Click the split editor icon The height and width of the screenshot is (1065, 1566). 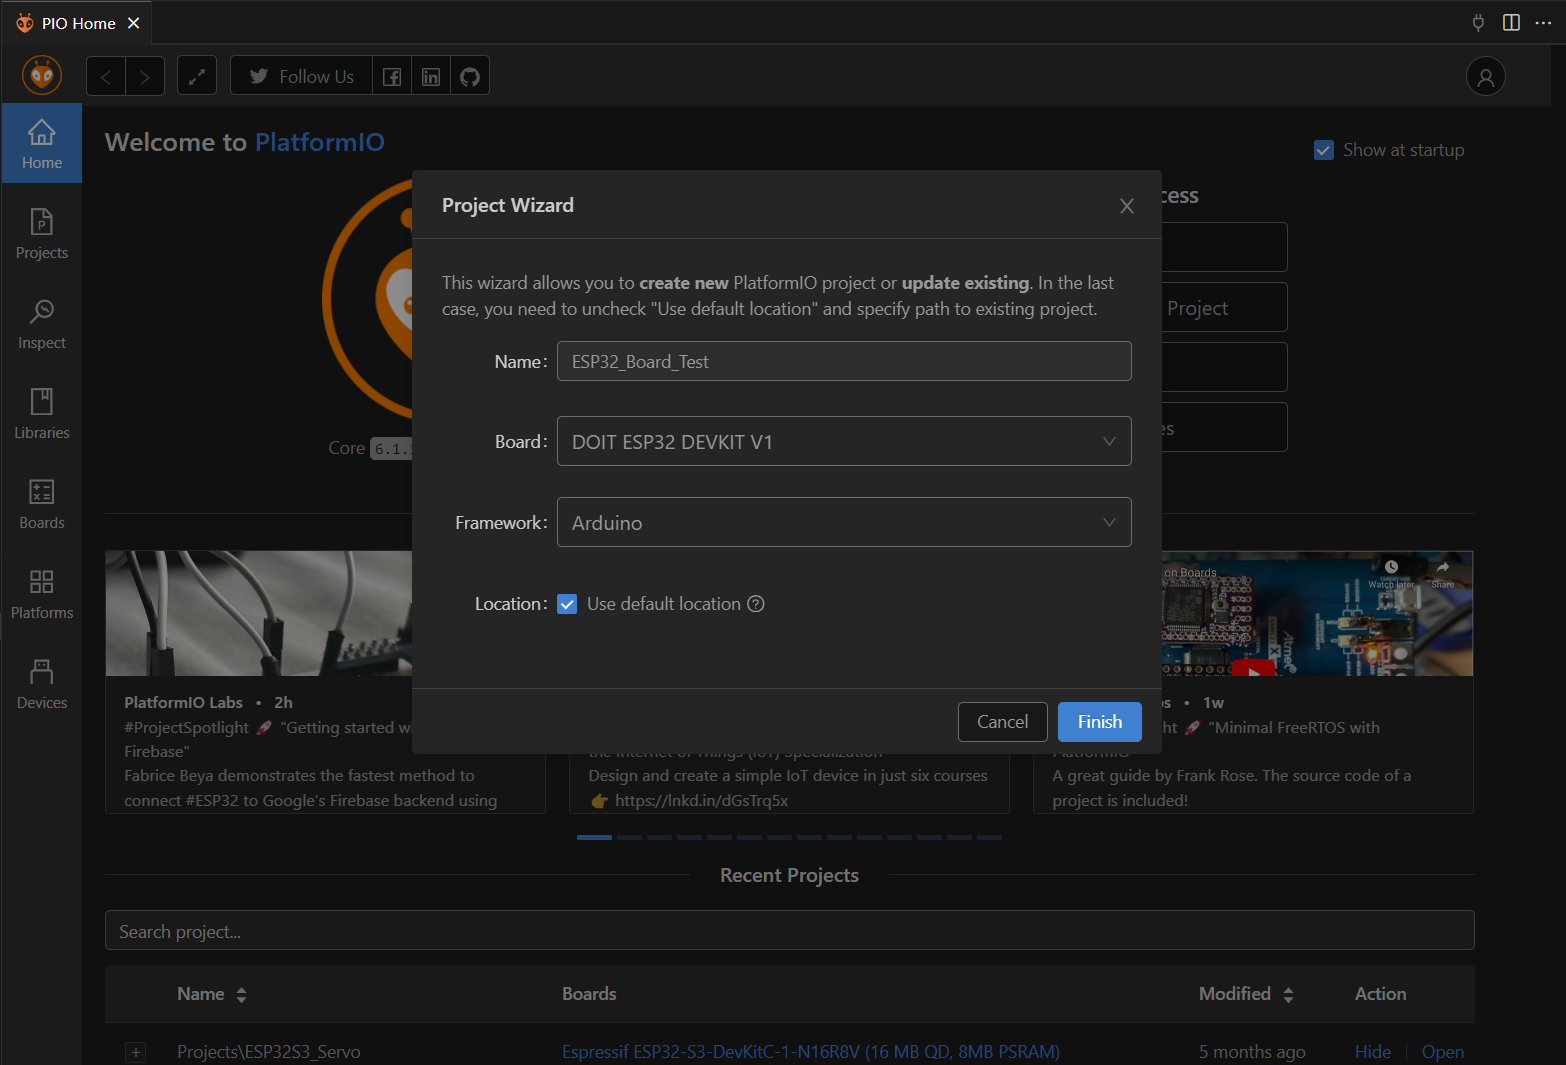point(1511,22)
